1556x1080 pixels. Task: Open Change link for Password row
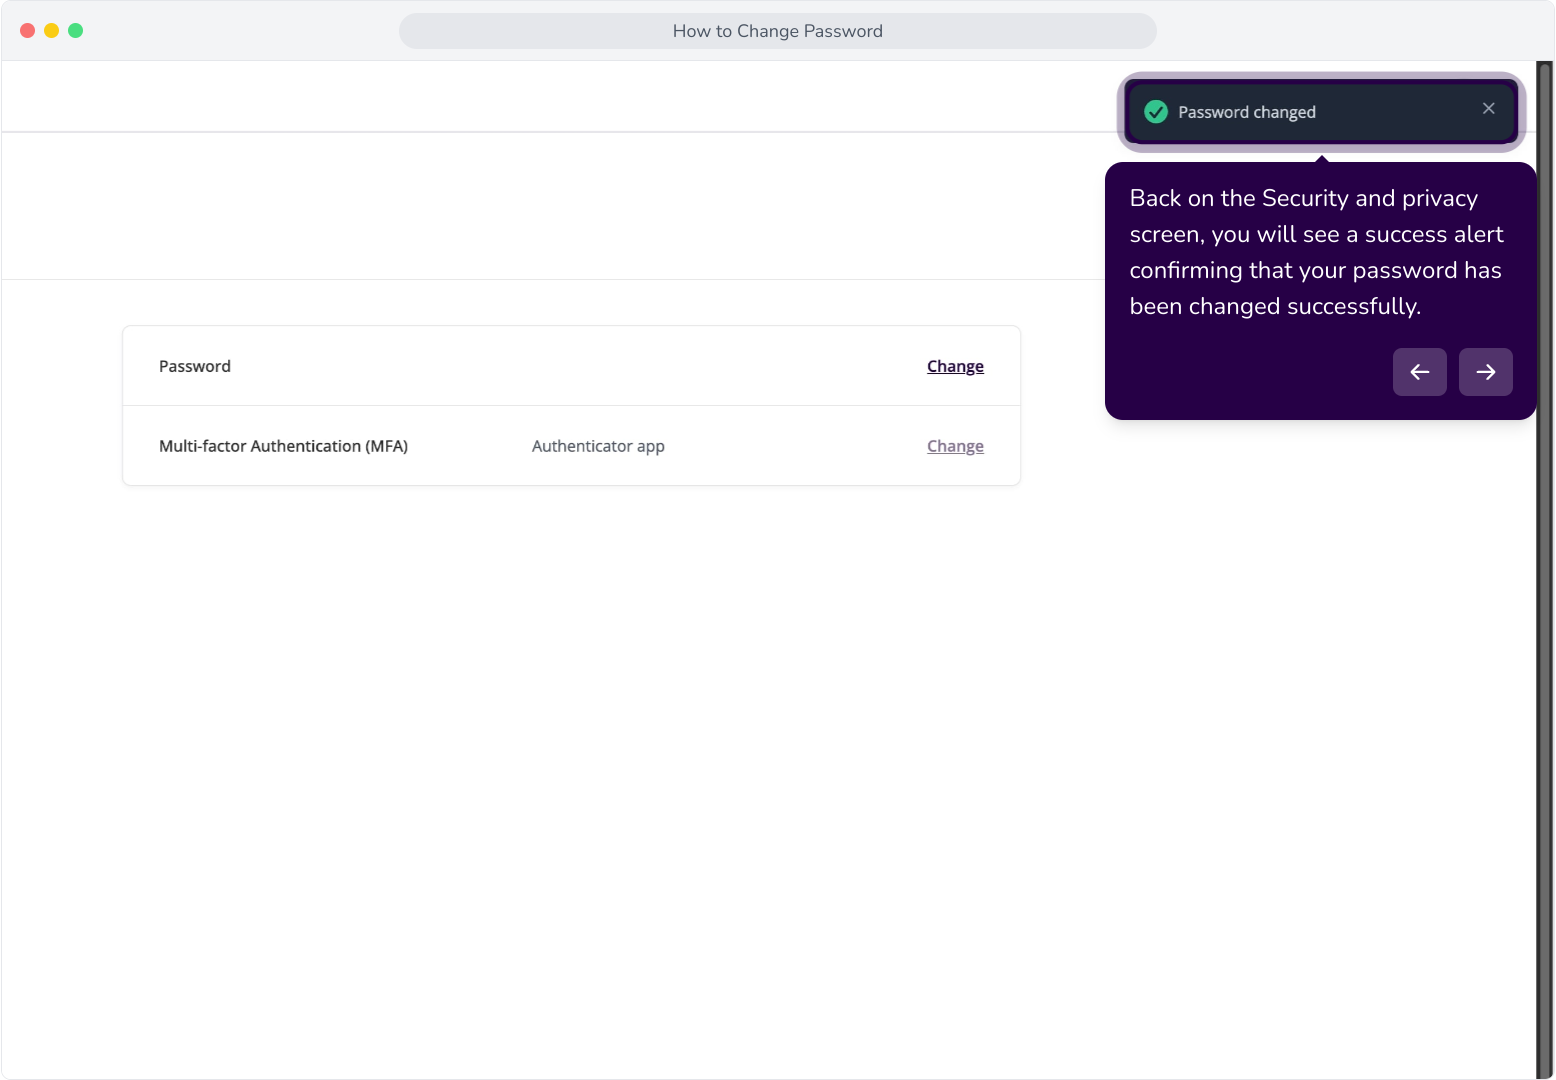(x=955, y=366)
